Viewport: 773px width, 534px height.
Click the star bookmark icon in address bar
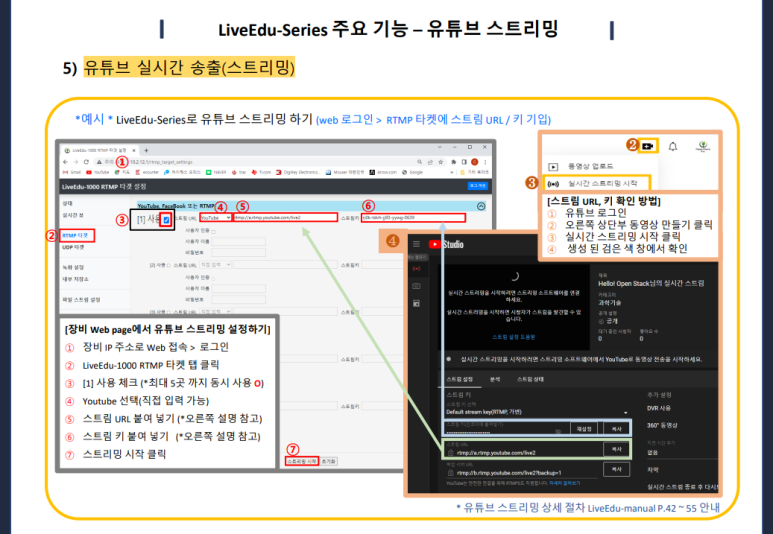pyautogui.click(x=441, y=162)
